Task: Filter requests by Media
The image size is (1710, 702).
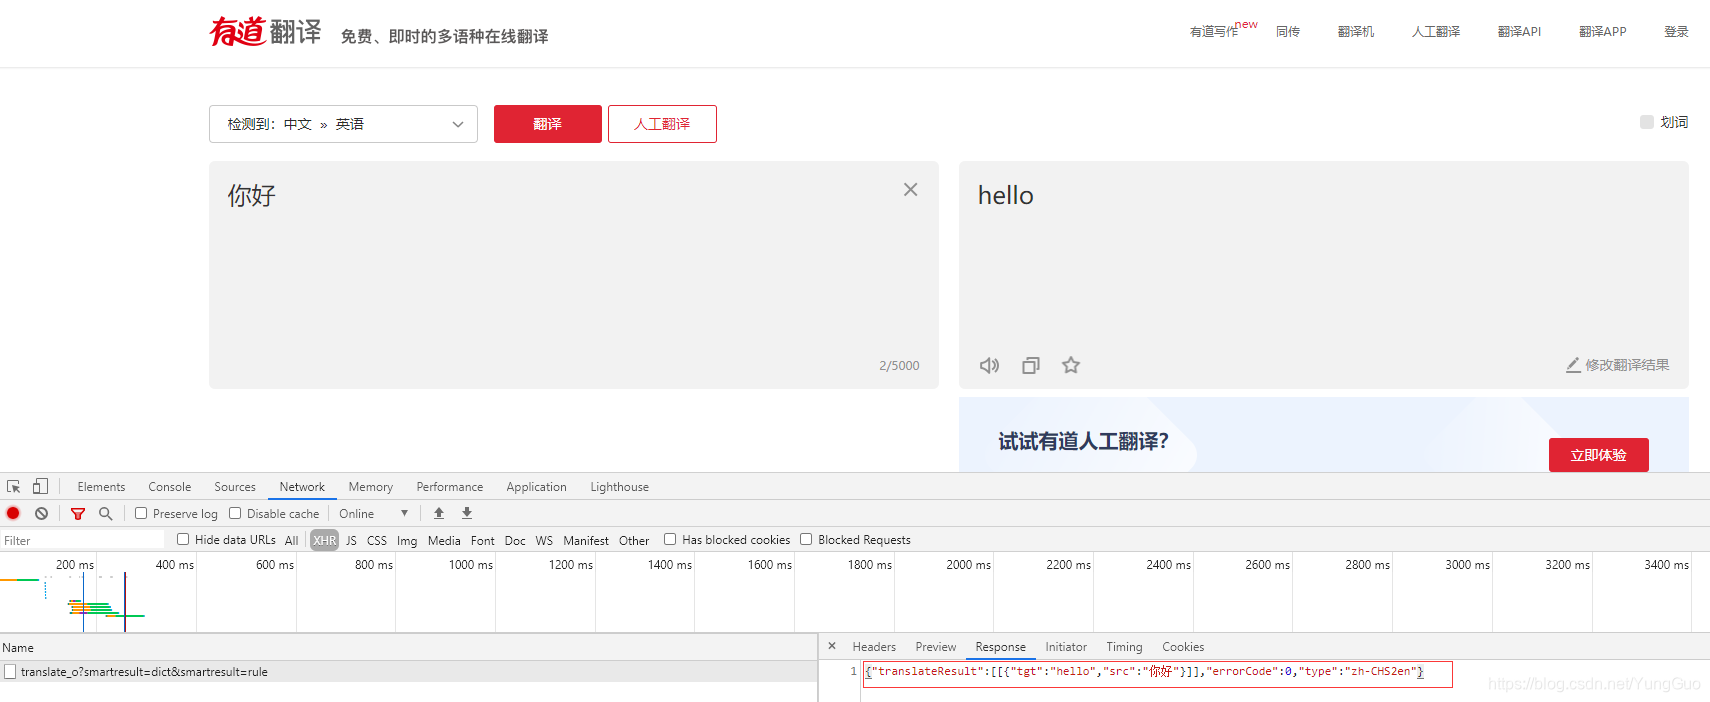Action: click(x=444, y=540)
